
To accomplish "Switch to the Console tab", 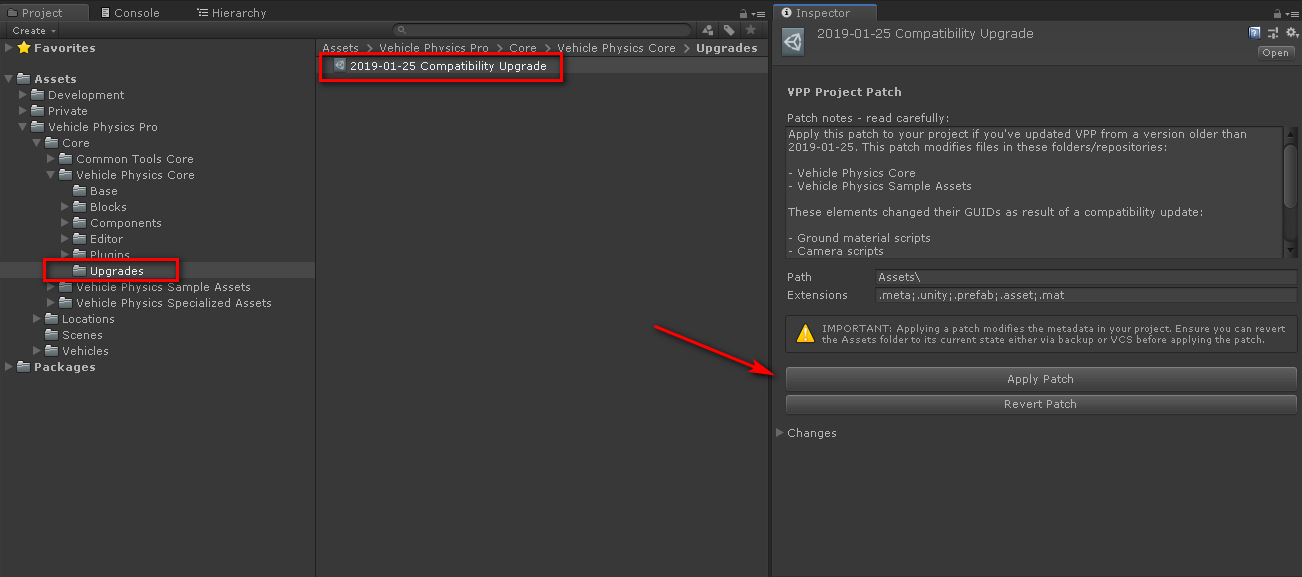I will [x=129, y=13].
